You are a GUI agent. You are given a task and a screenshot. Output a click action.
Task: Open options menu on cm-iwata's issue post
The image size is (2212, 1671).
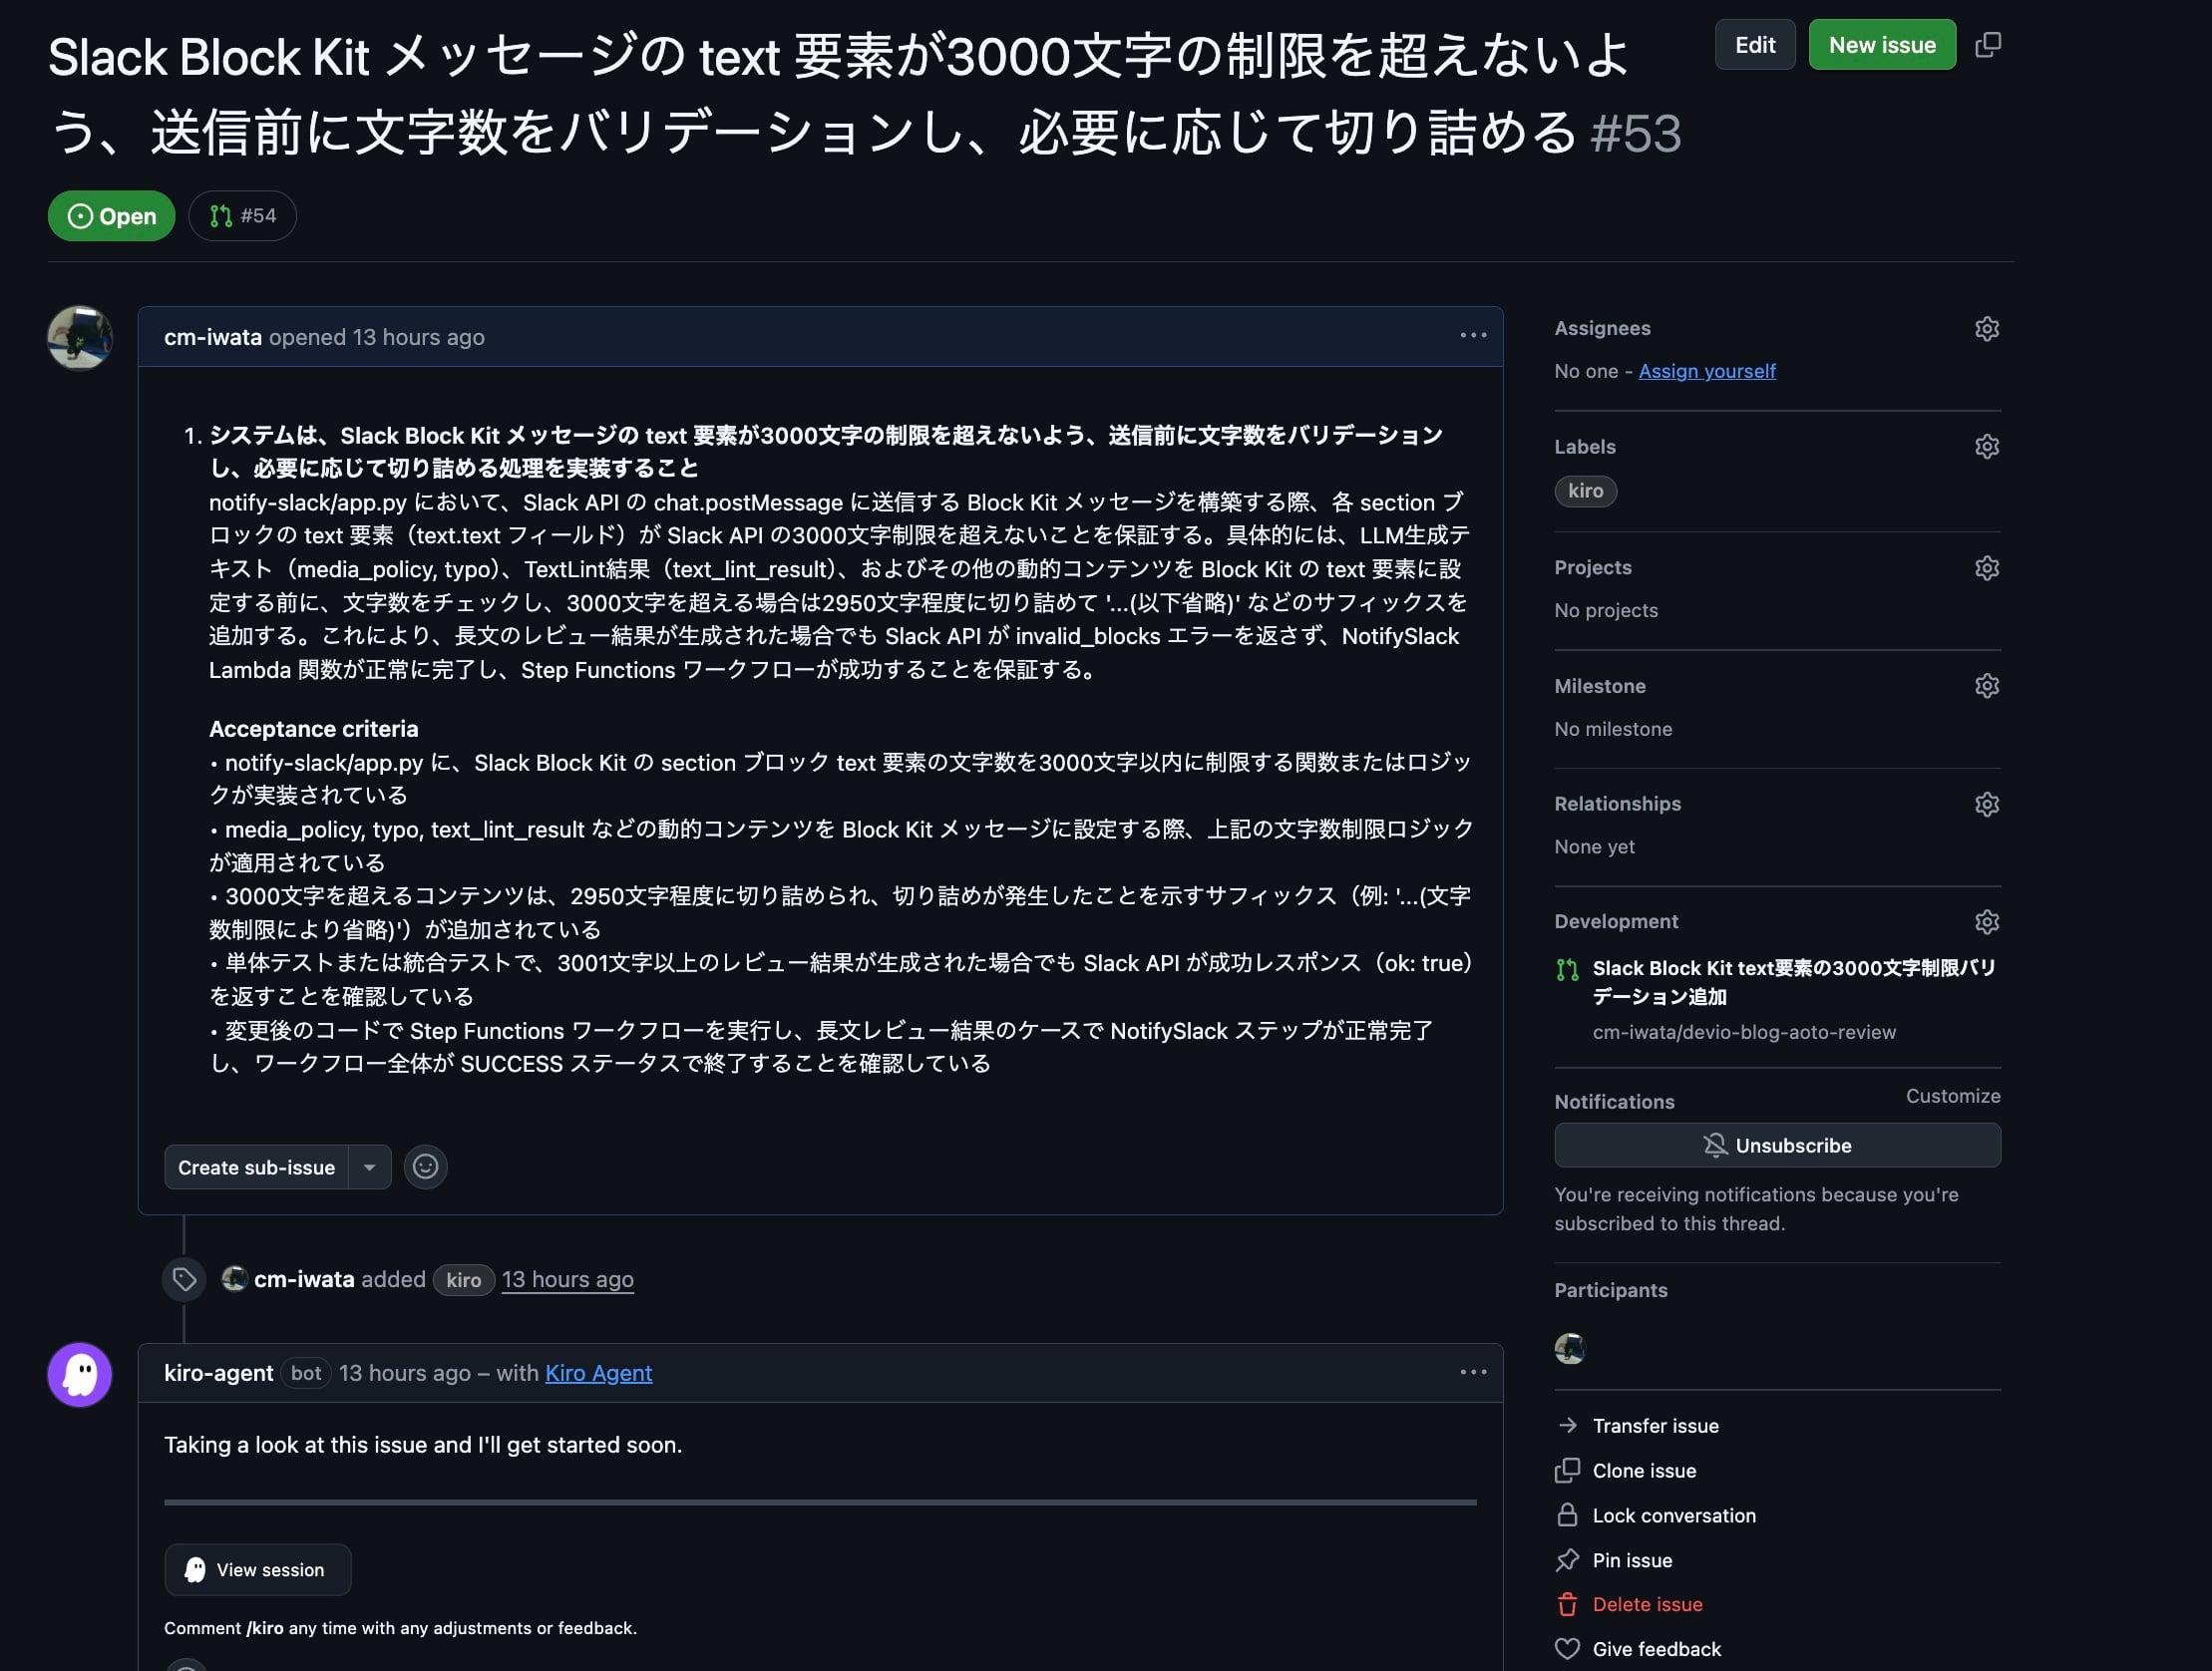(1472, 336)
